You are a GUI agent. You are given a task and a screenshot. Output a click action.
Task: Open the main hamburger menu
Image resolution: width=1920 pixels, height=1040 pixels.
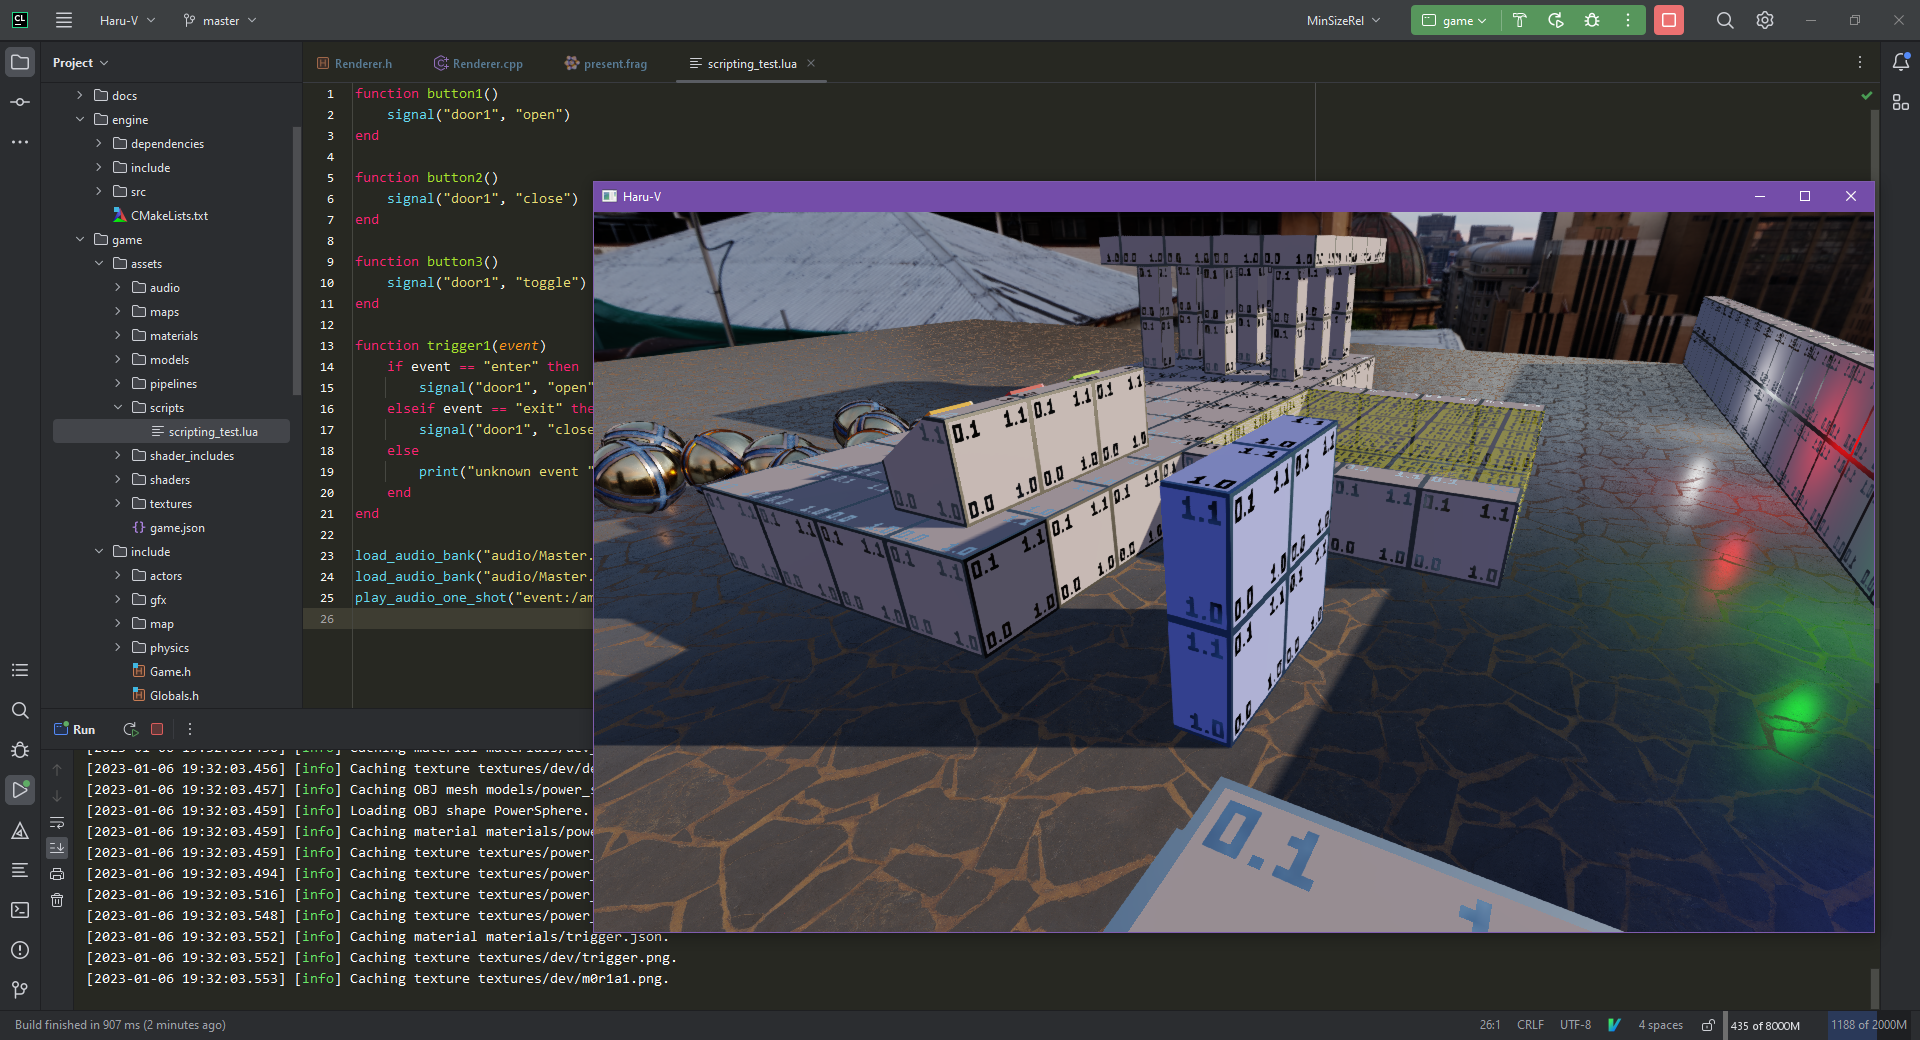64,20
